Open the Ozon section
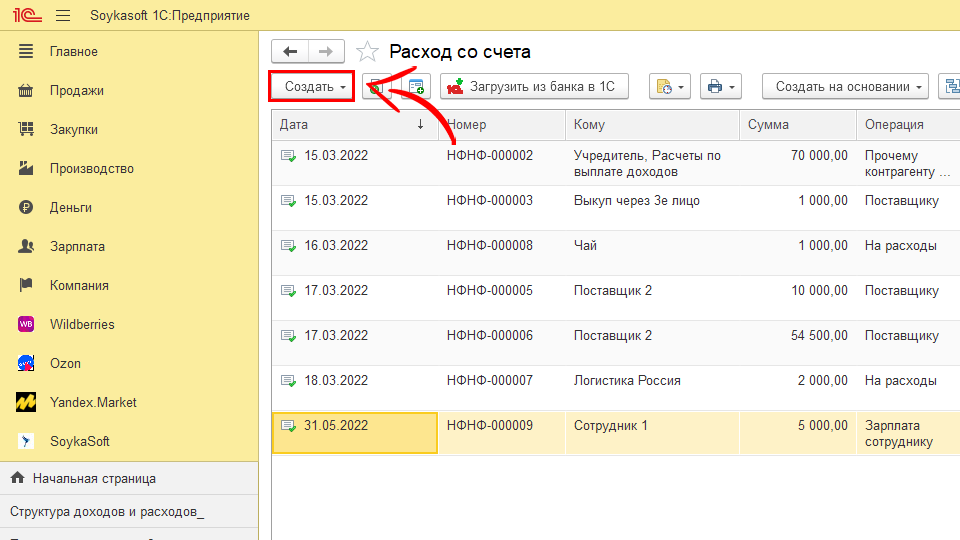The width and height of the screenshot is (960, 540). 65,363
